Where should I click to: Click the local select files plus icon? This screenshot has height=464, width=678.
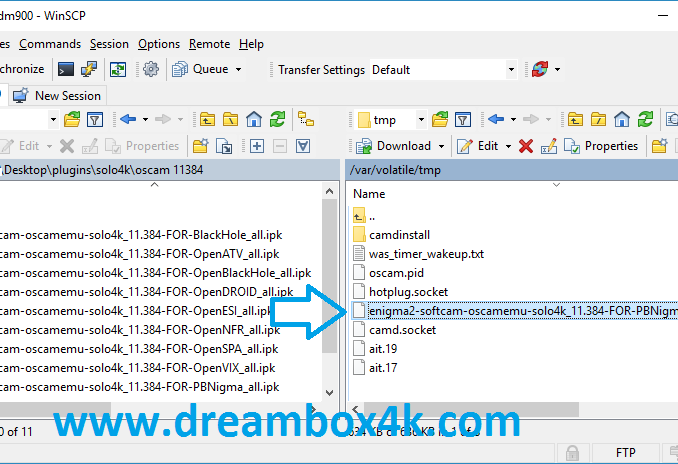tap(257, 146)
